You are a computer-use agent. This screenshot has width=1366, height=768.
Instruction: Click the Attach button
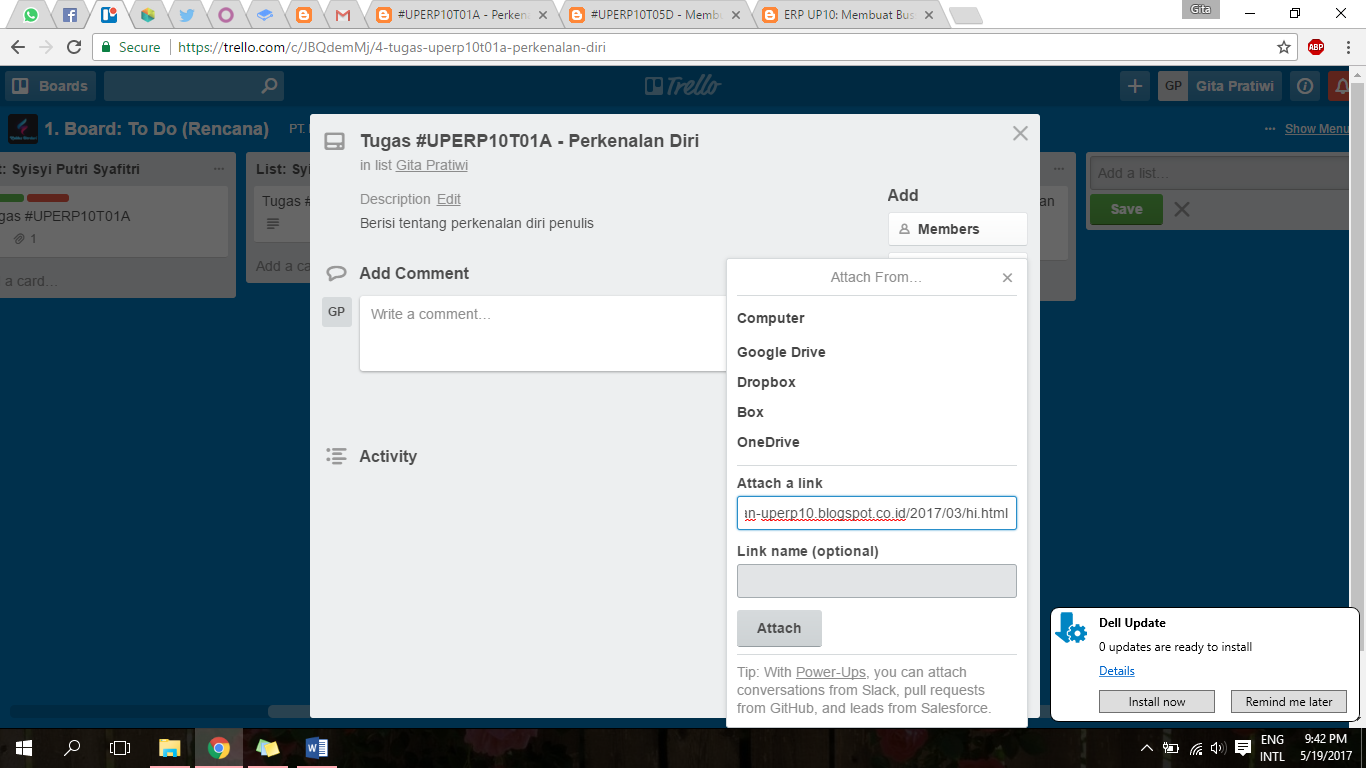pos(779,628)
